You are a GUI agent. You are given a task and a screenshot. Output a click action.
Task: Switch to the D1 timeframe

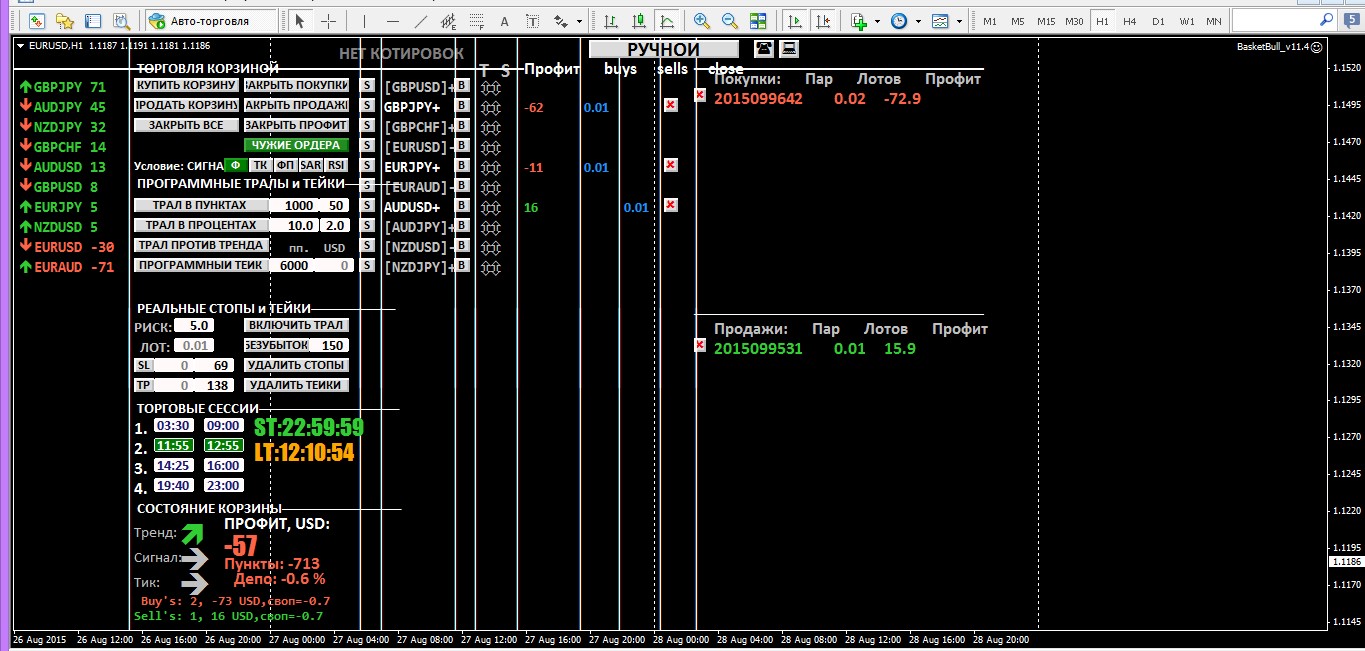1158,20
